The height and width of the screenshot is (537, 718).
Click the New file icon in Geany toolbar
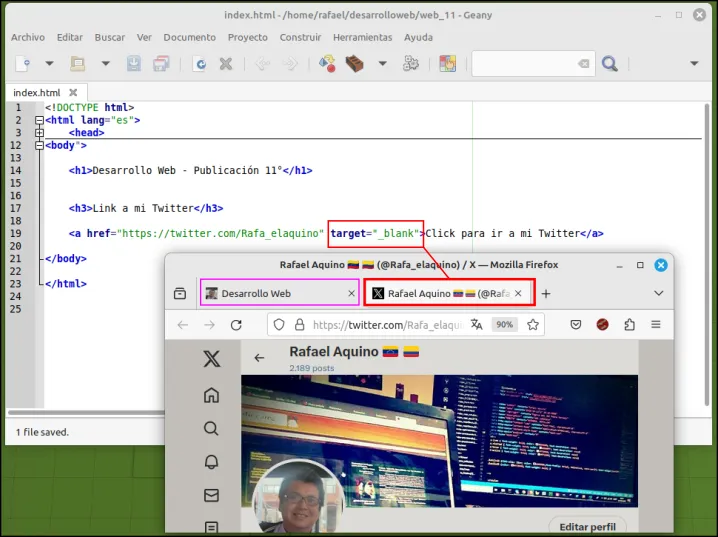pyautogui.click(x=22, y=64)
